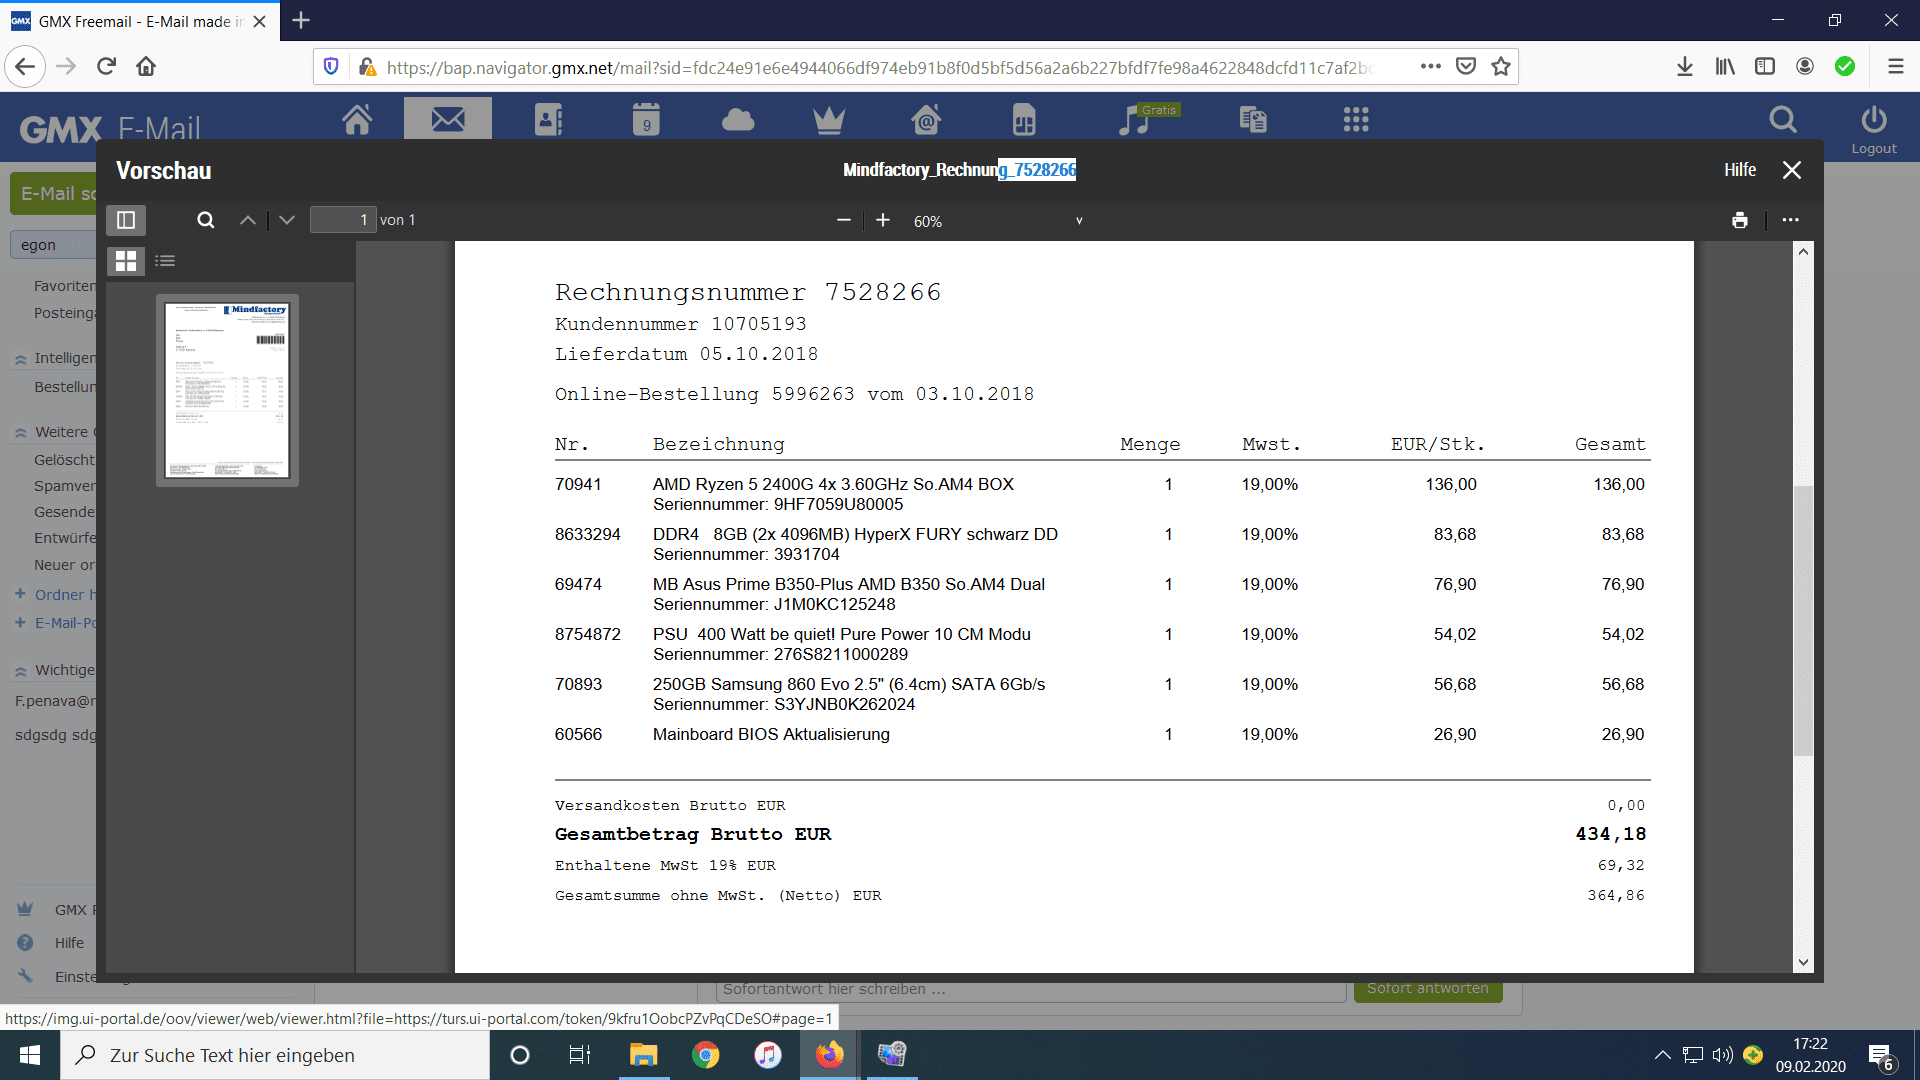Open the Hilfe link in preview header
This screenshot has height=1080, width=1920.
(1739, 170)
